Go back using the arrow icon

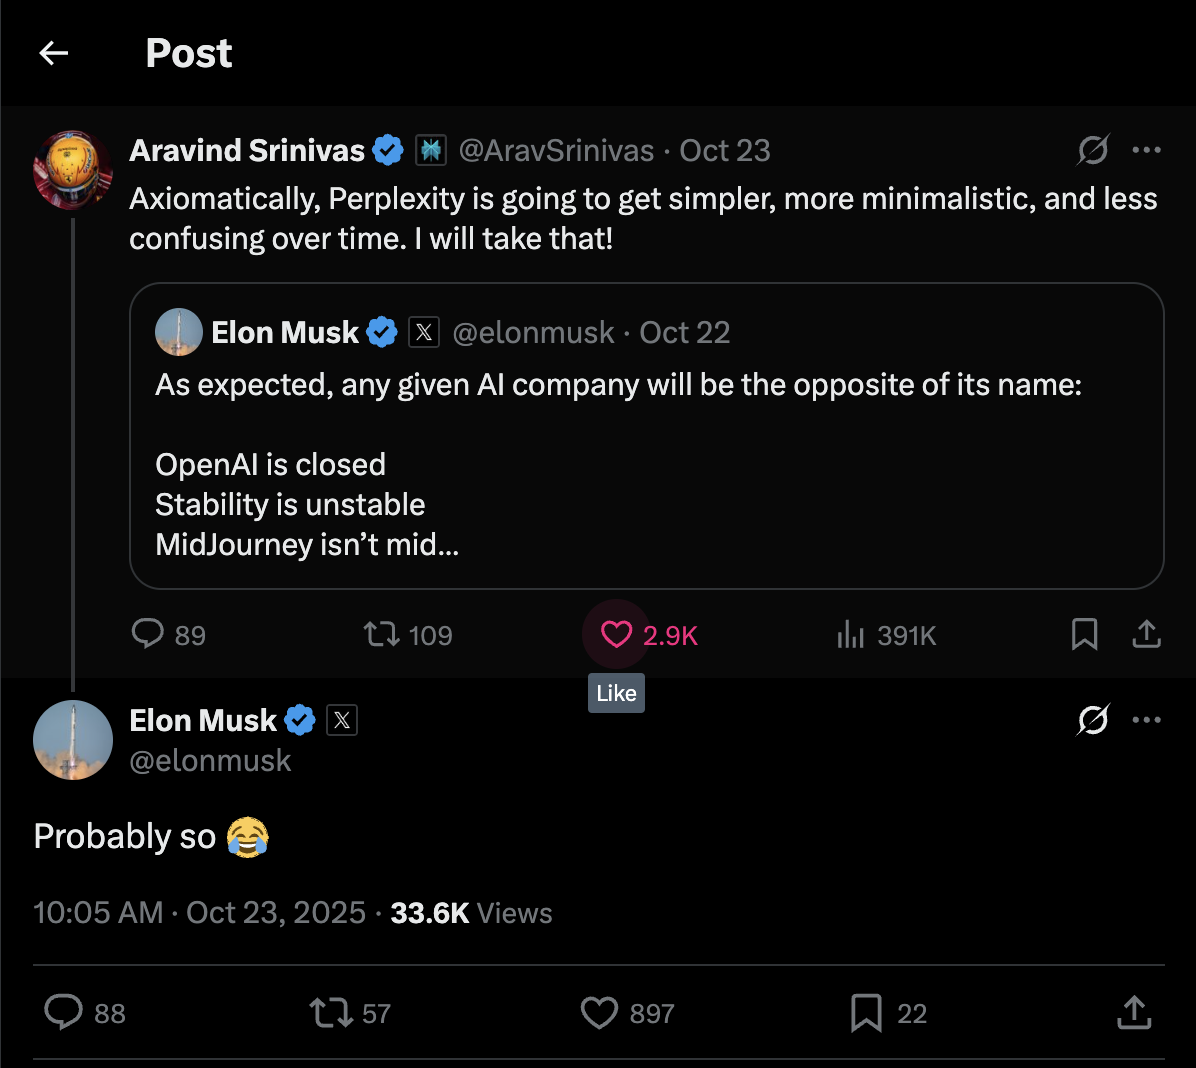click(x=54, y=53)
